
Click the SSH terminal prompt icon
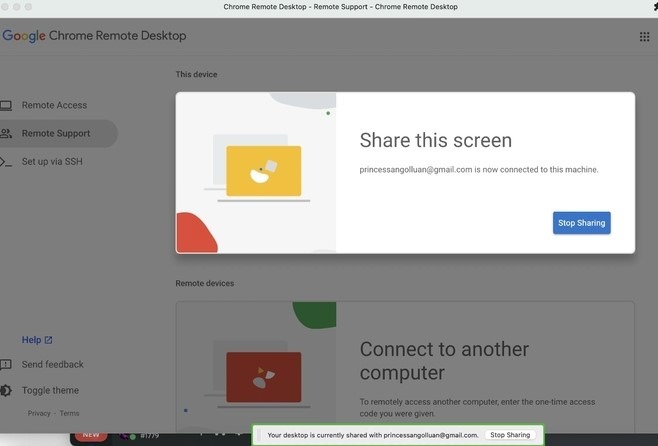(6, 161)
